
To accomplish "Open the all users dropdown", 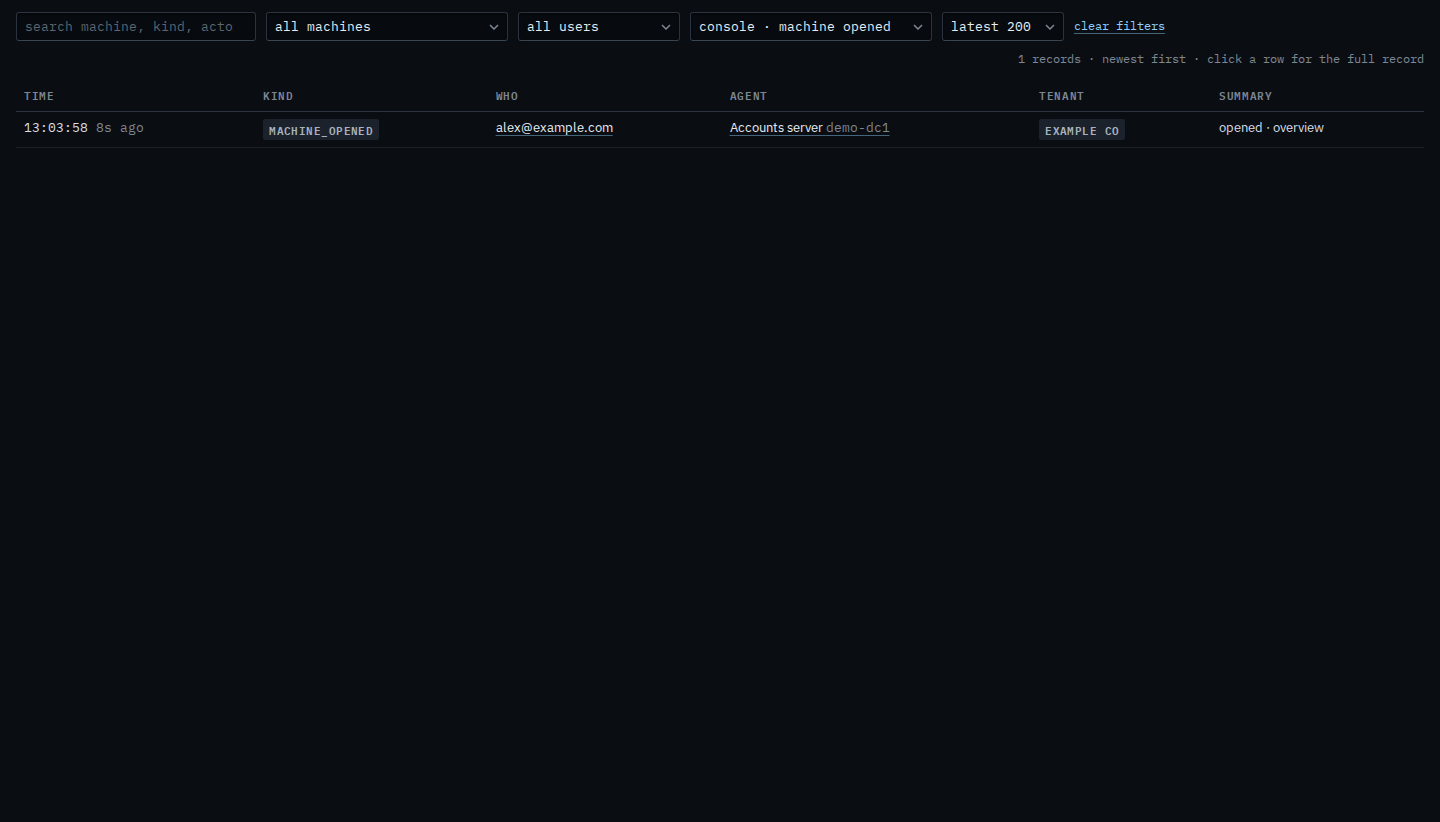I will (x=599, y=26).
